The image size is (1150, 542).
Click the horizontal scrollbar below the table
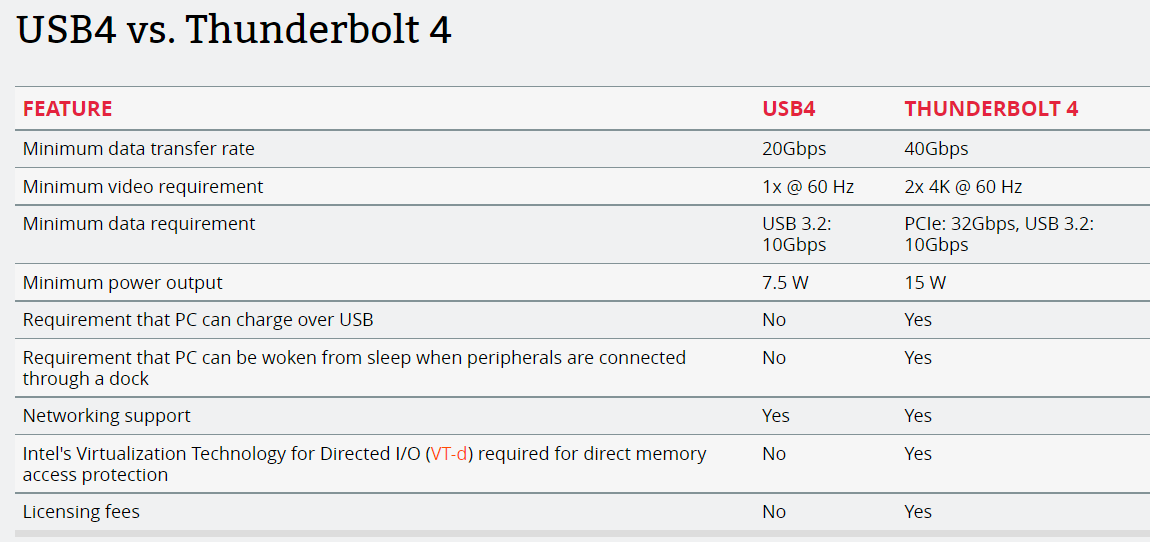(582, 533)
